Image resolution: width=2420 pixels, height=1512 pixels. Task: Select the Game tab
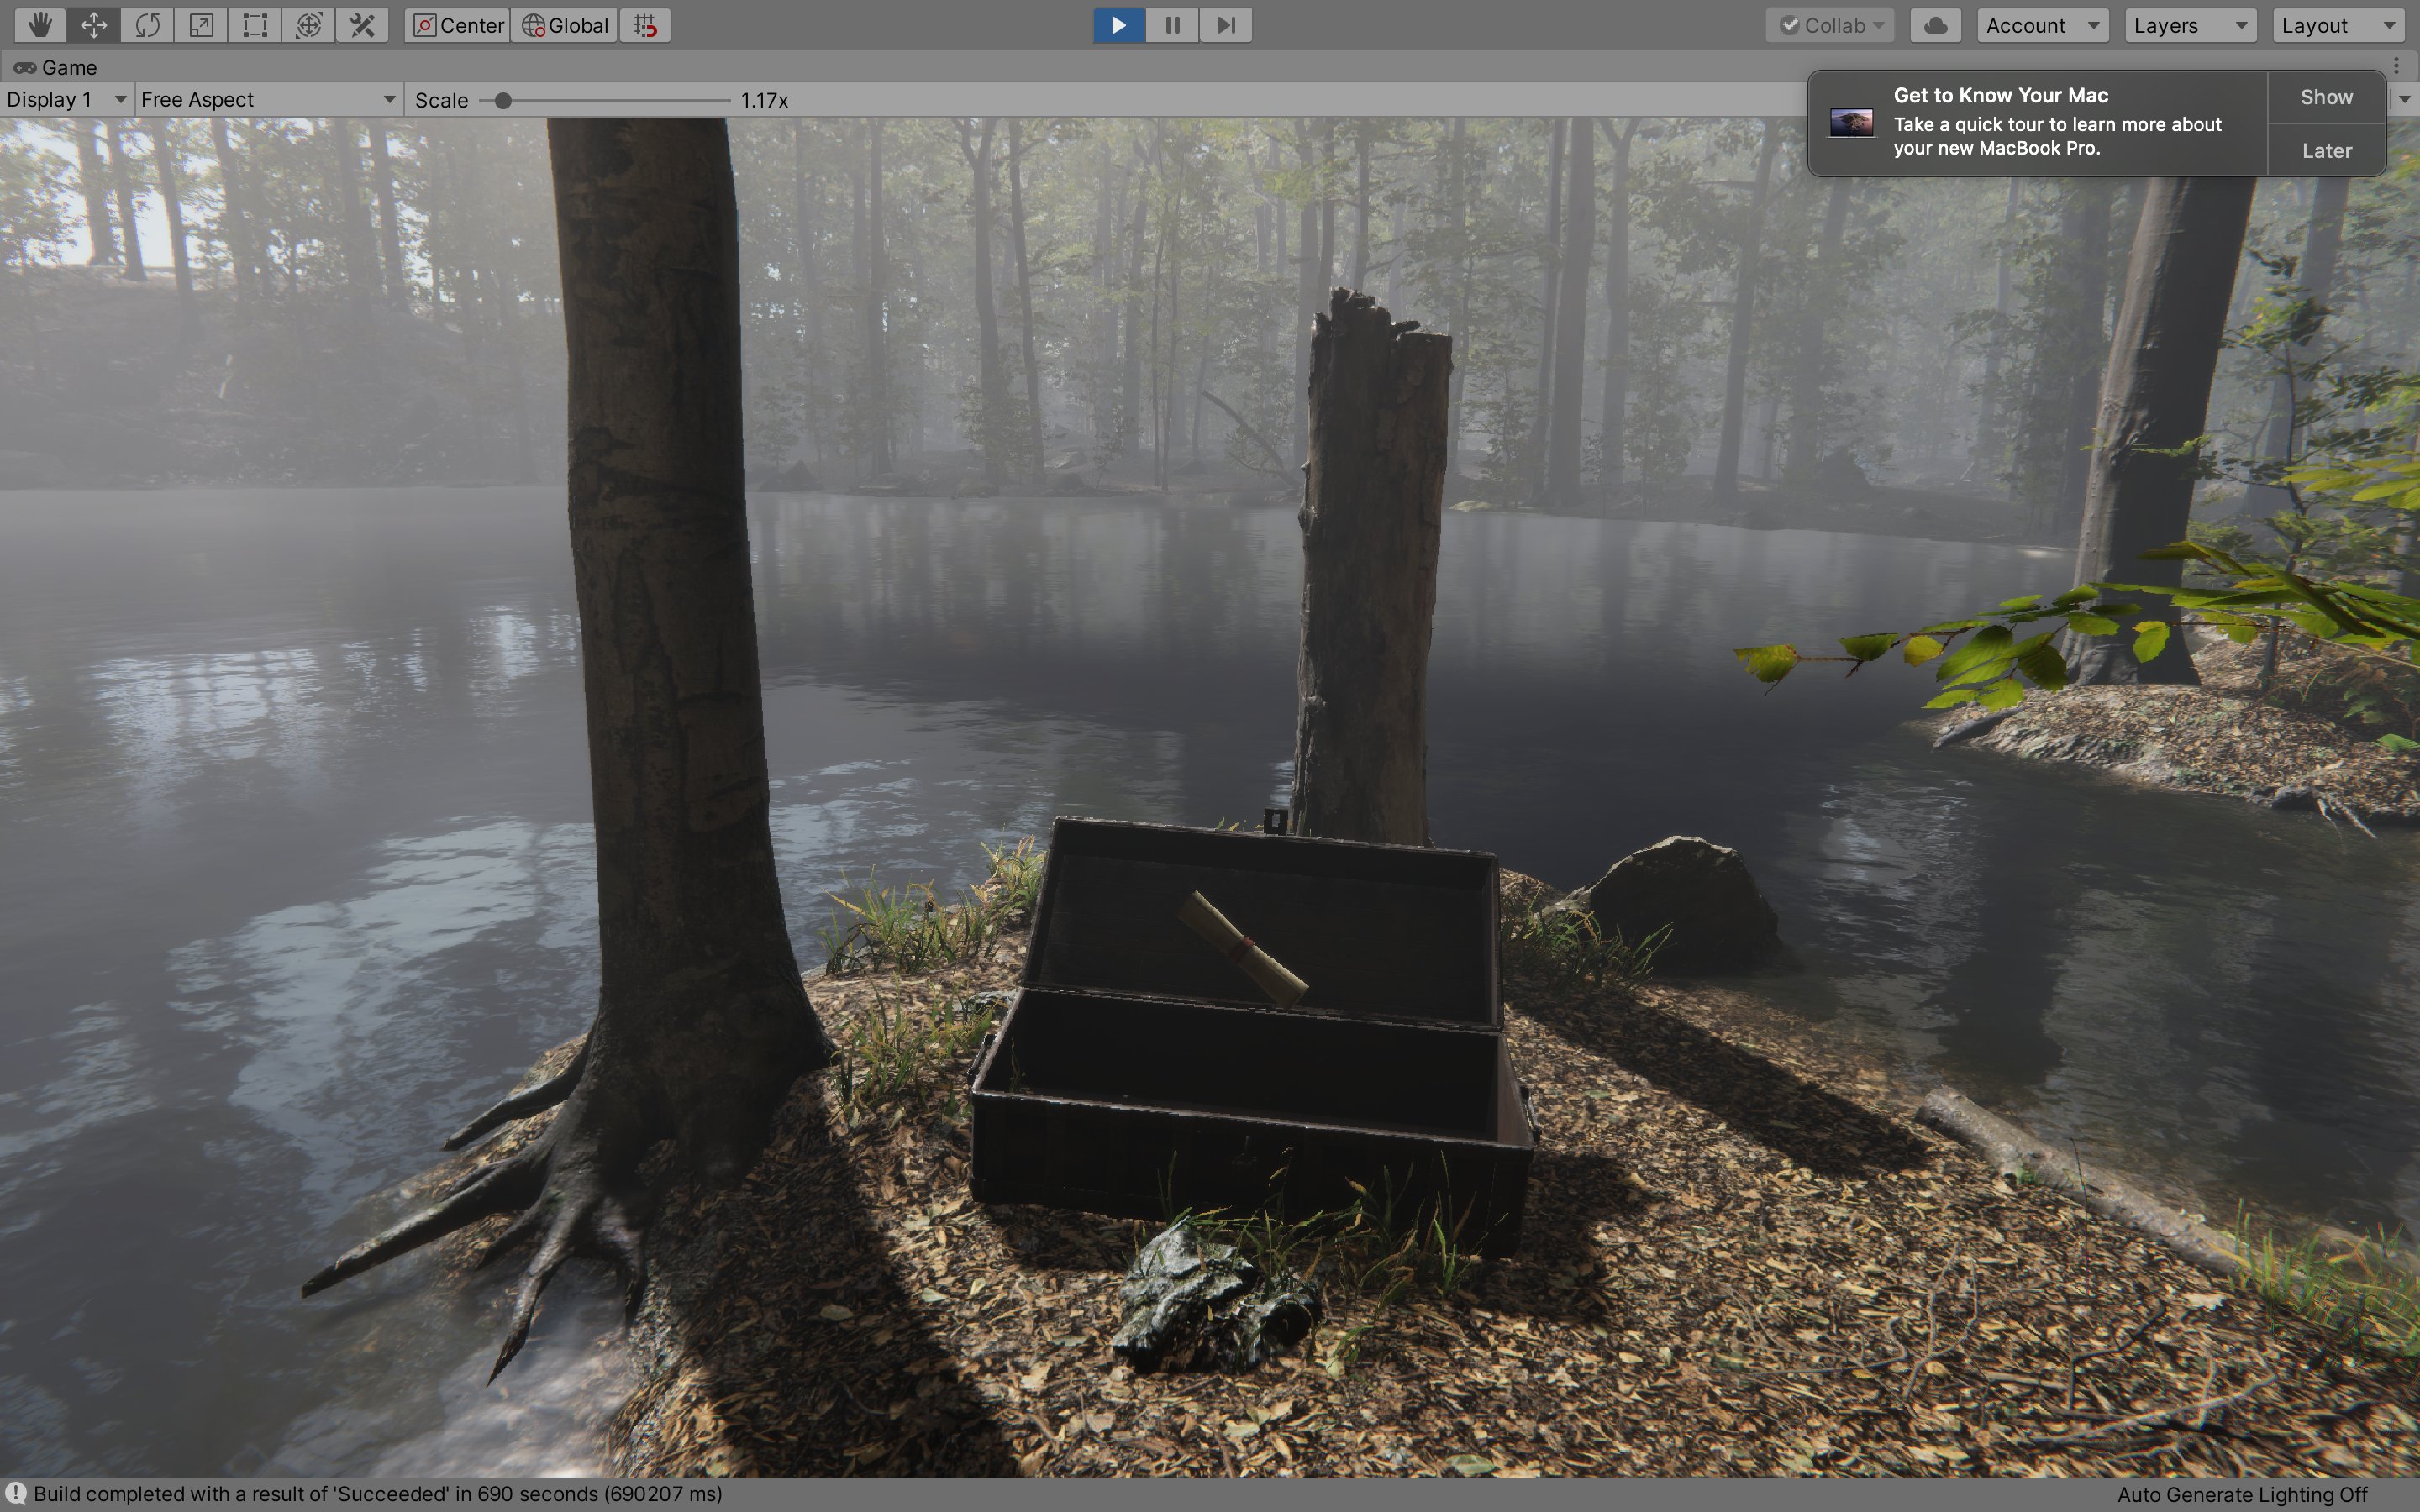click(x=56, y=67)
